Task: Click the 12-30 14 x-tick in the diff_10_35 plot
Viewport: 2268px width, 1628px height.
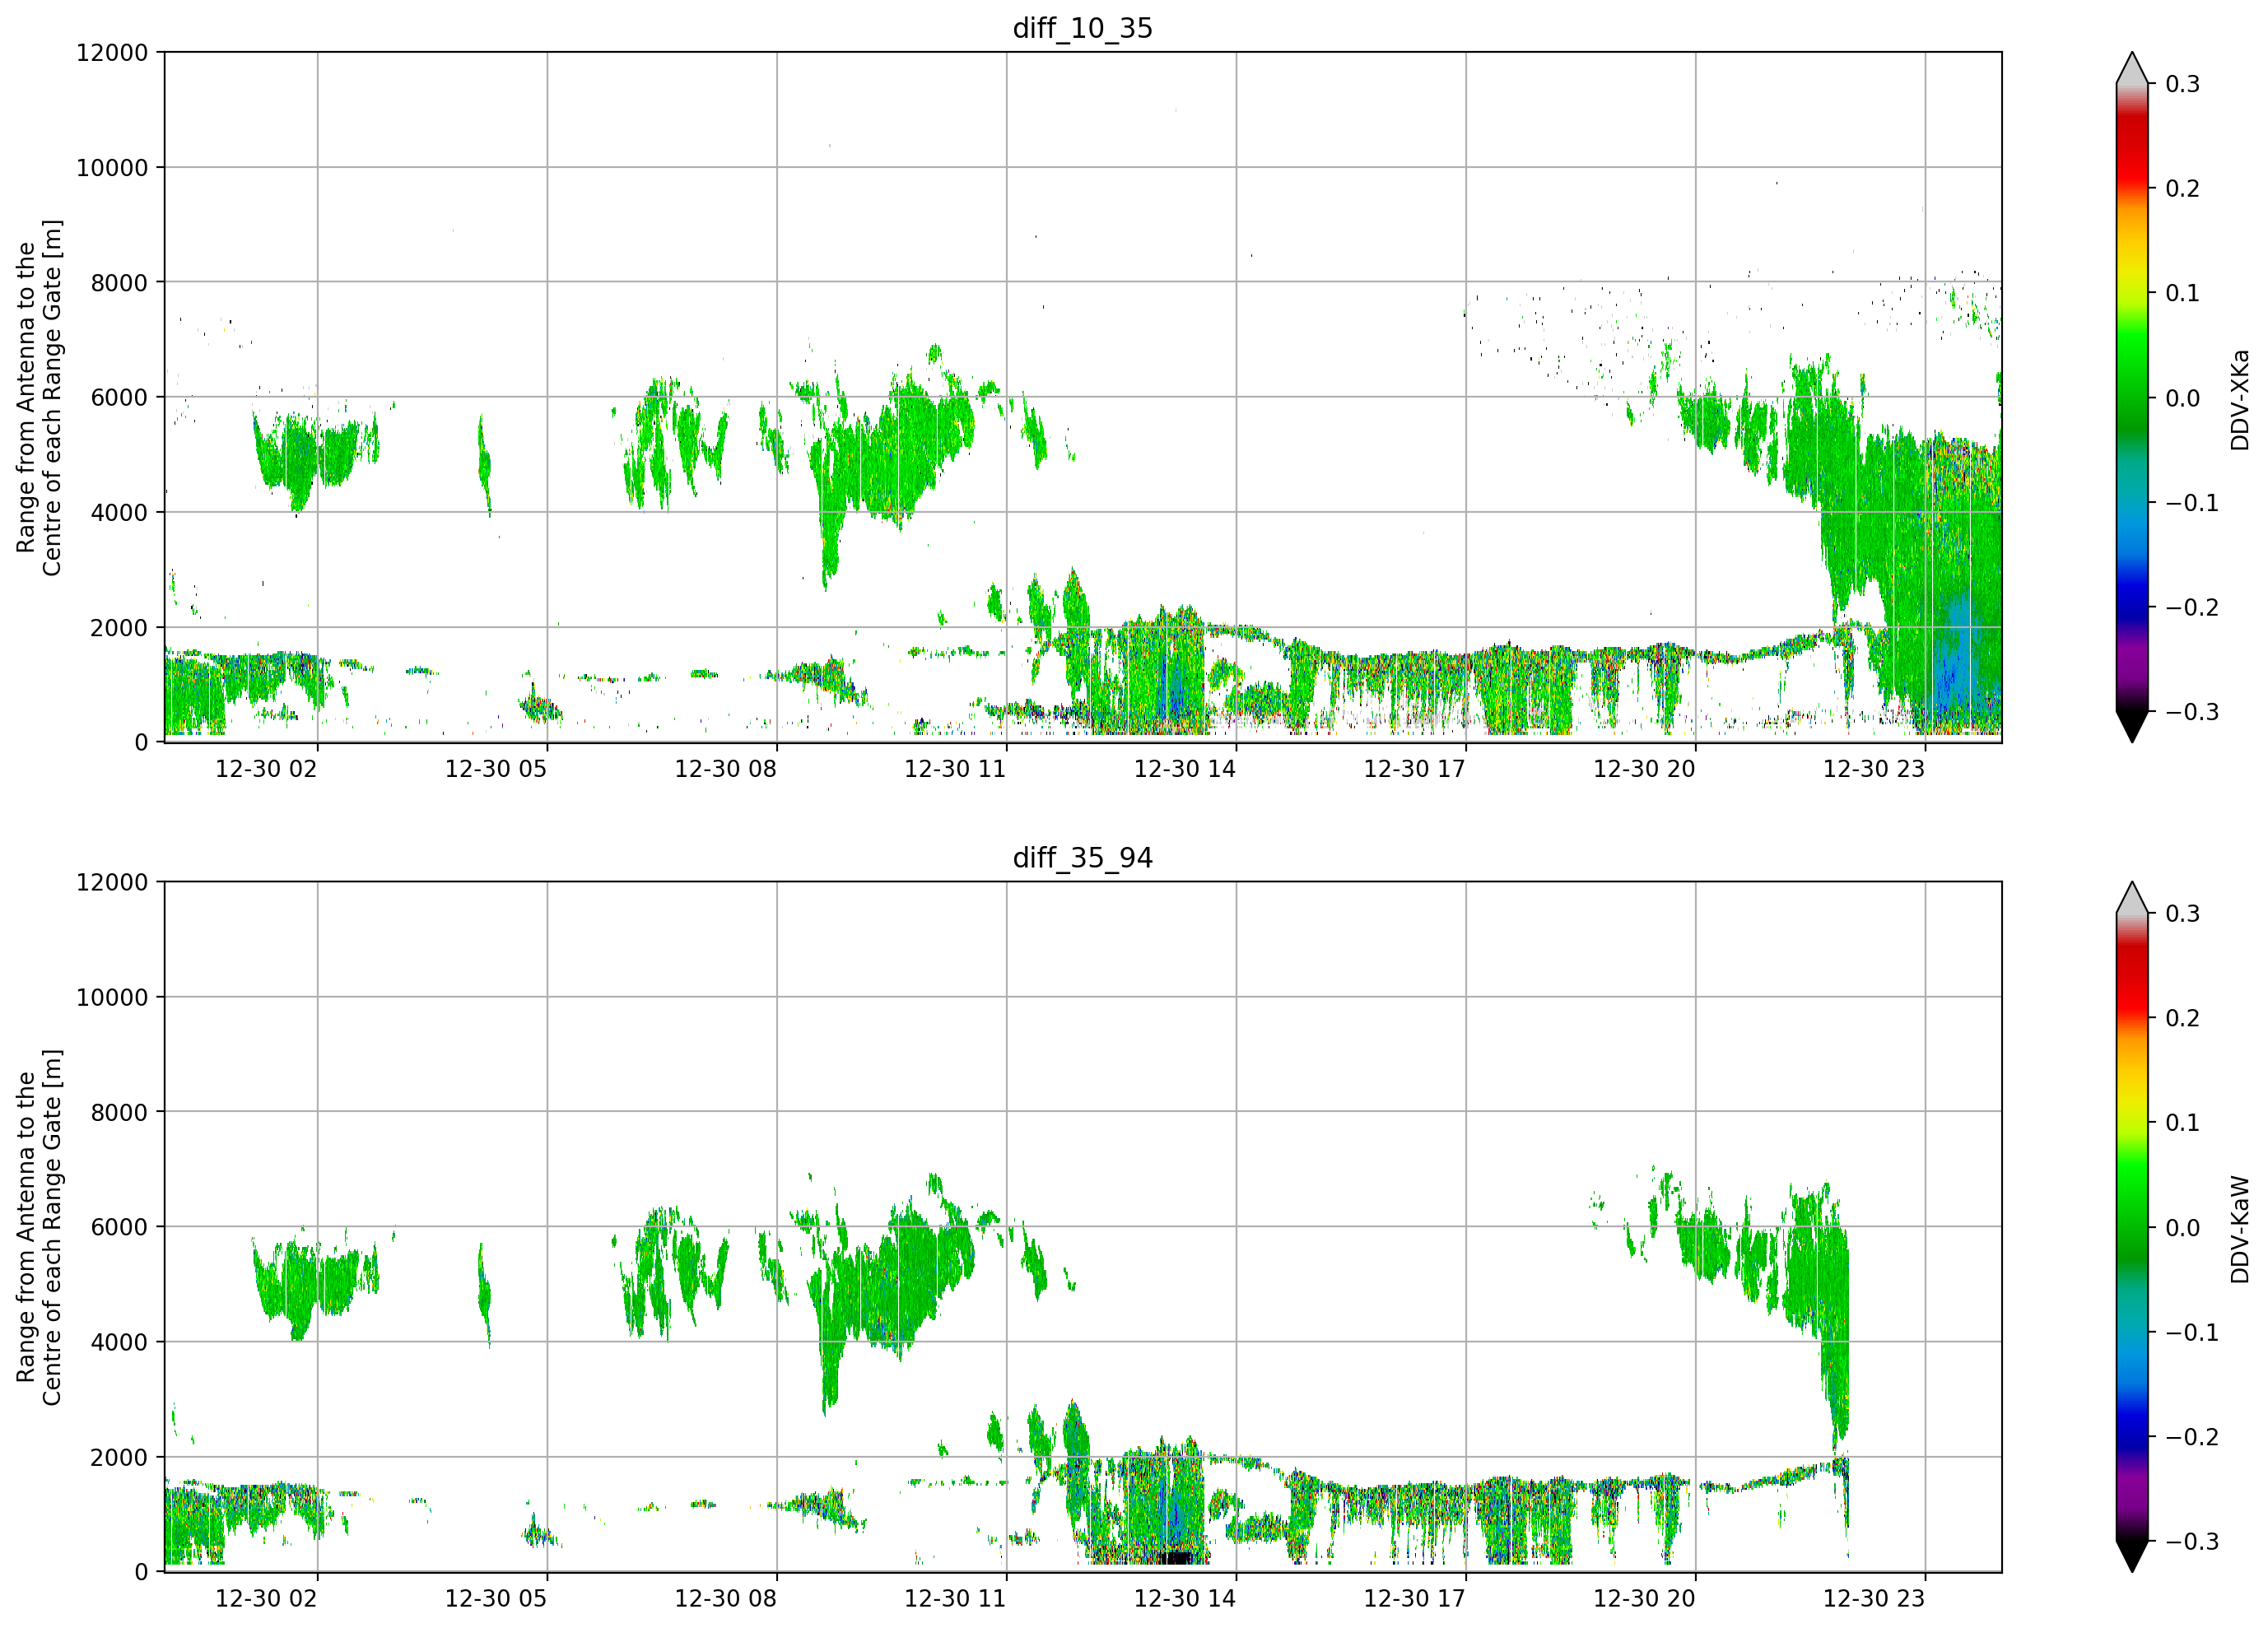Action: pyautogui.click(x=1185, y=769)
